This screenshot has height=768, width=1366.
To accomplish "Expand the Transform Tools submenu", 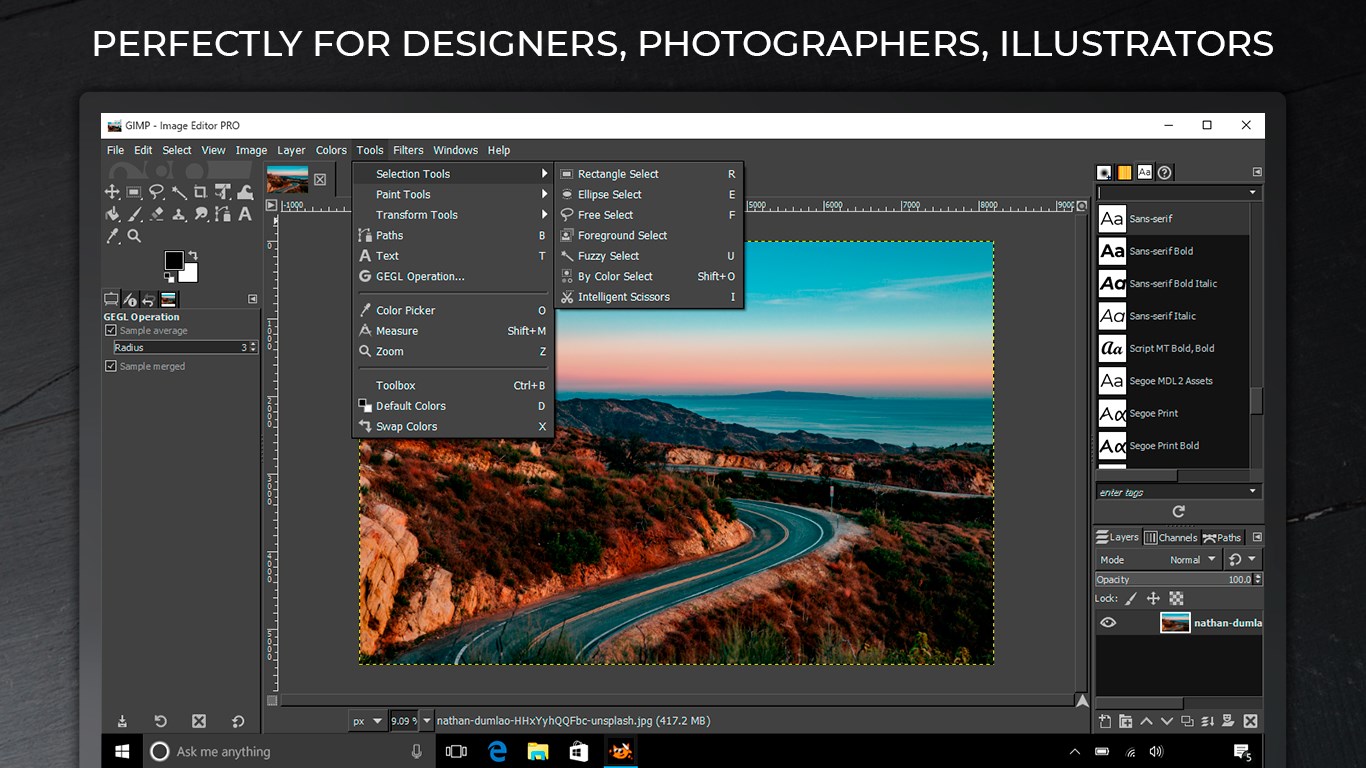I will coord(453,215).
